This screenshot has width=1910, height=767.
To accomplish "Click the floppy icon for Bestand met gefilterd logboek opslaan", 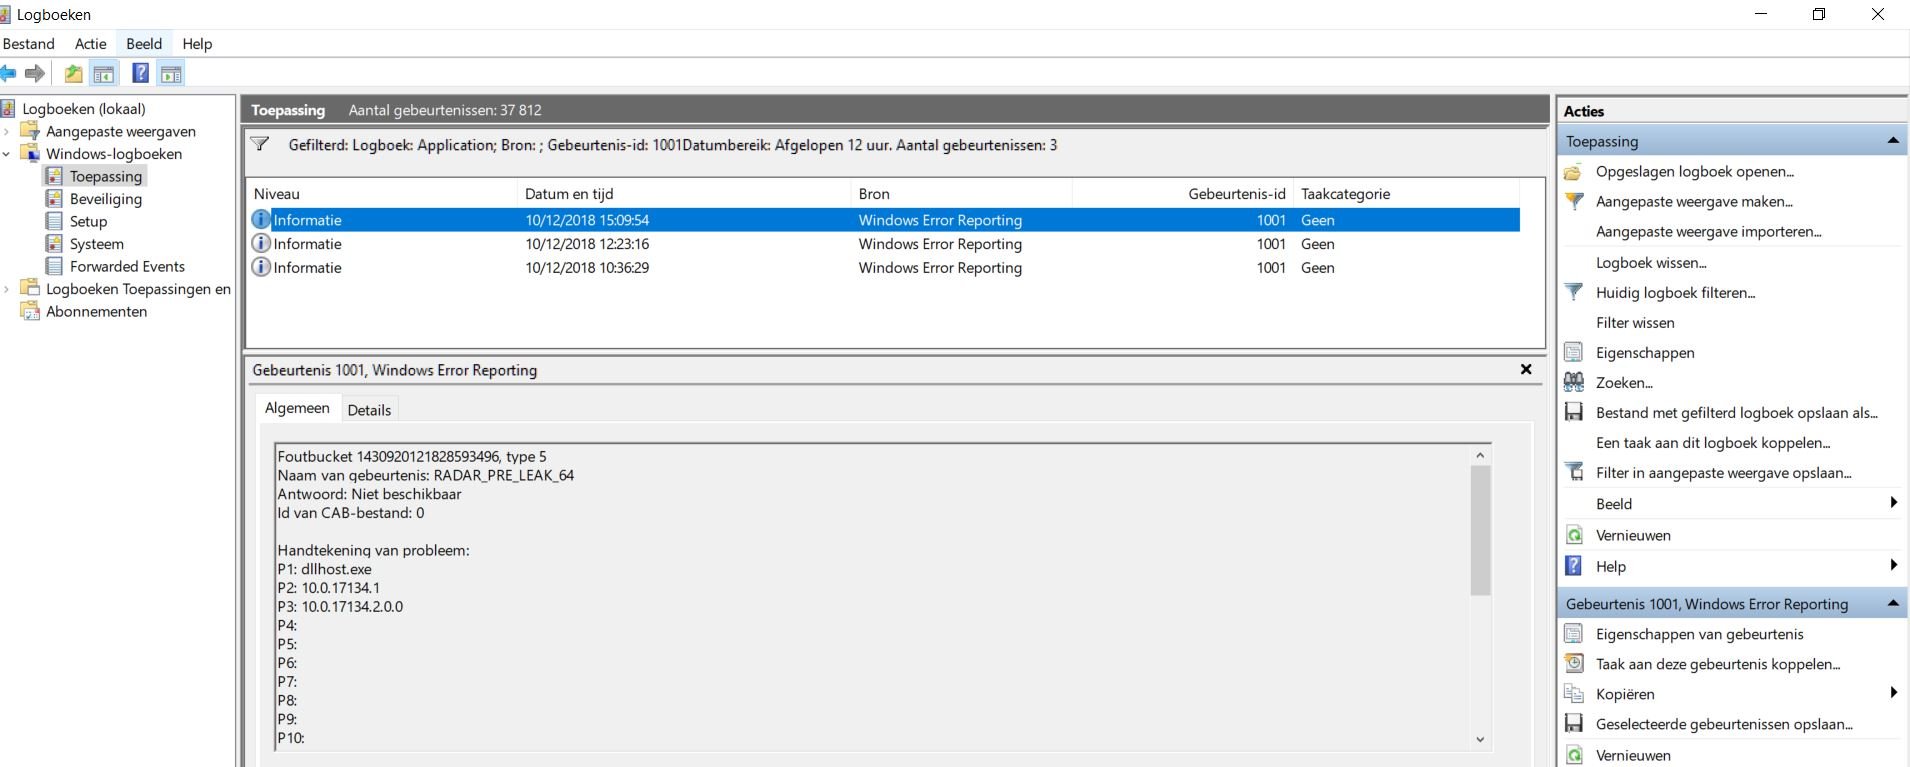I will [x=1574, y=412].
